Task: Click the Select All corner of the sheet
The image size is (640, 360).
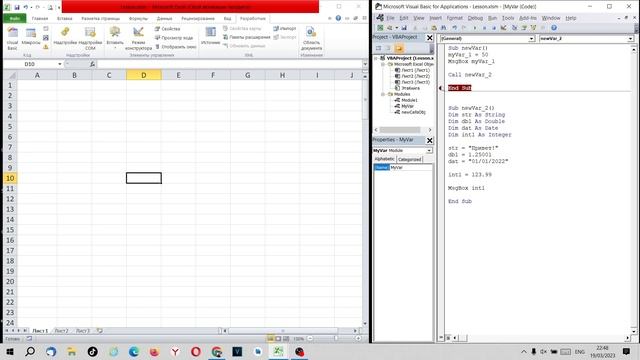Action: tap(10, 75)
